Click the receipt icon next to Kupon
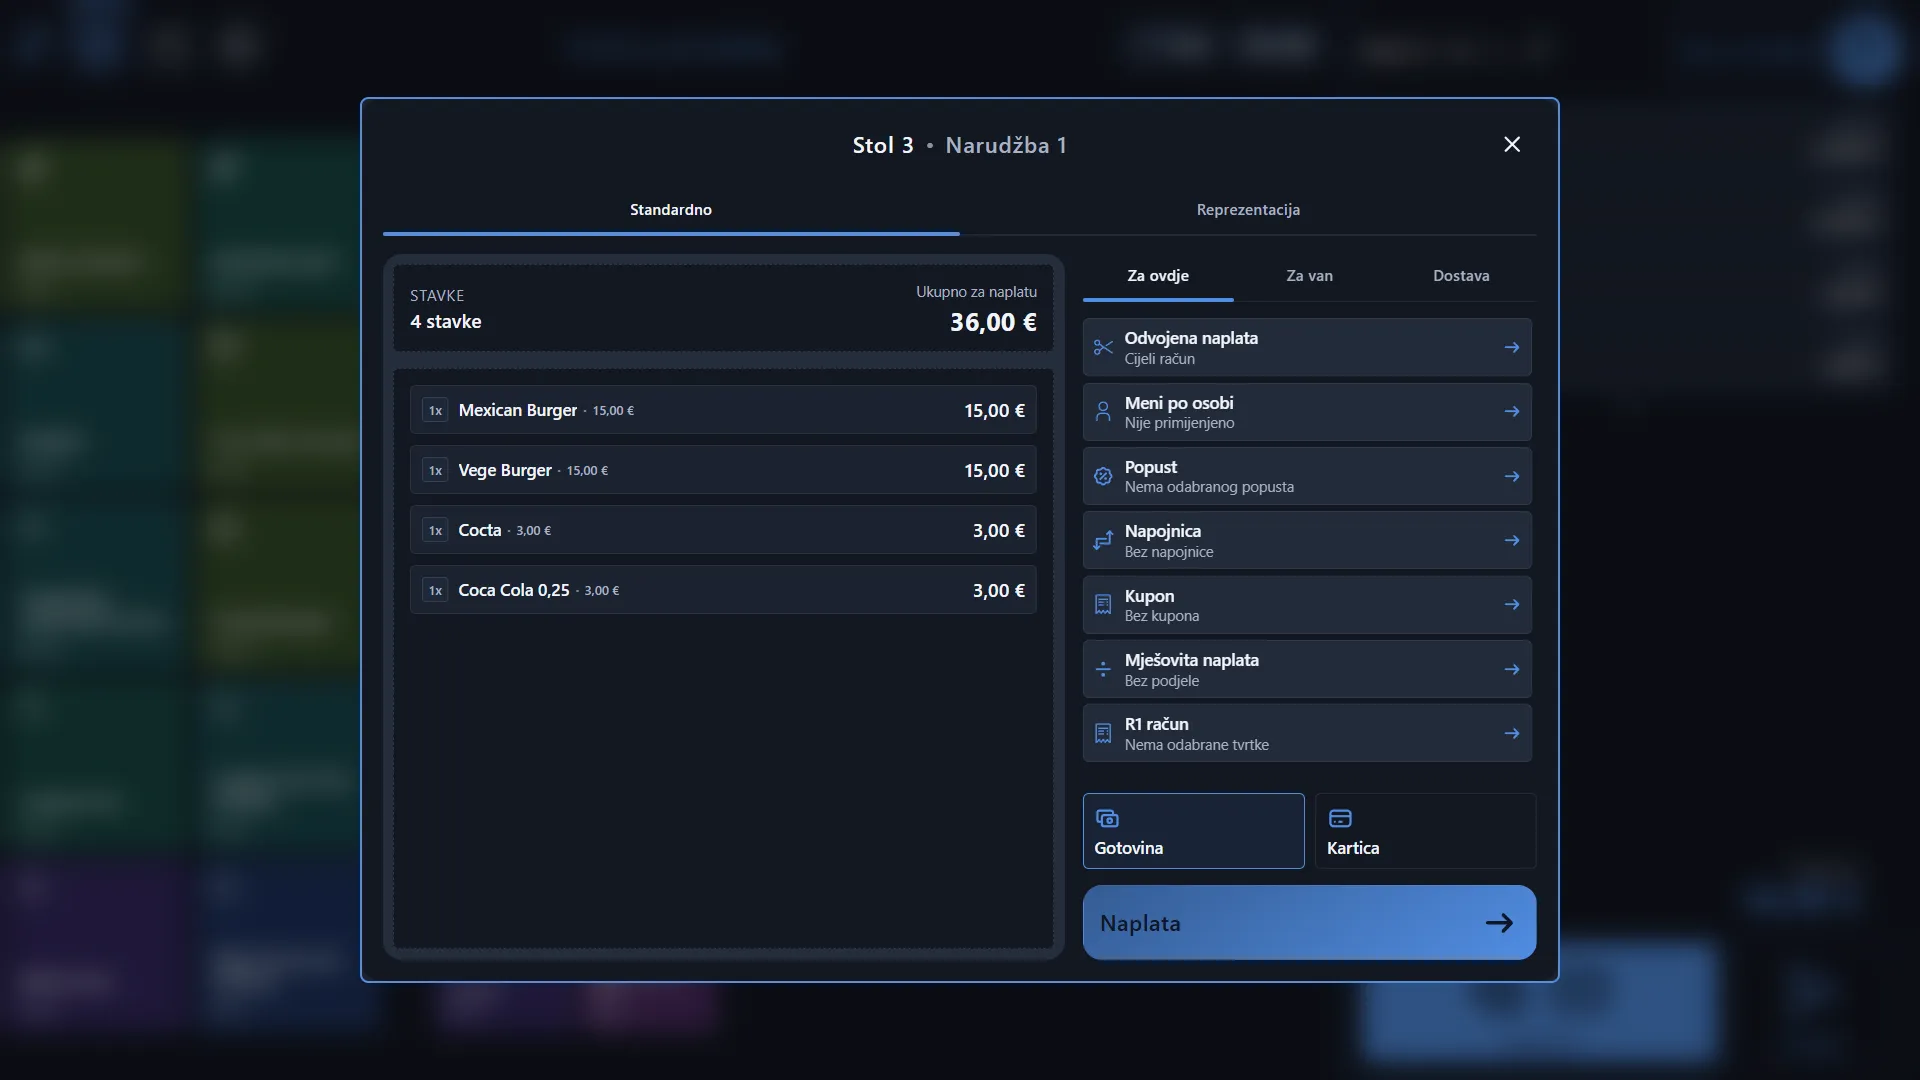The height and width of the screenshot is (1080, 1920). pos(1103,605)
